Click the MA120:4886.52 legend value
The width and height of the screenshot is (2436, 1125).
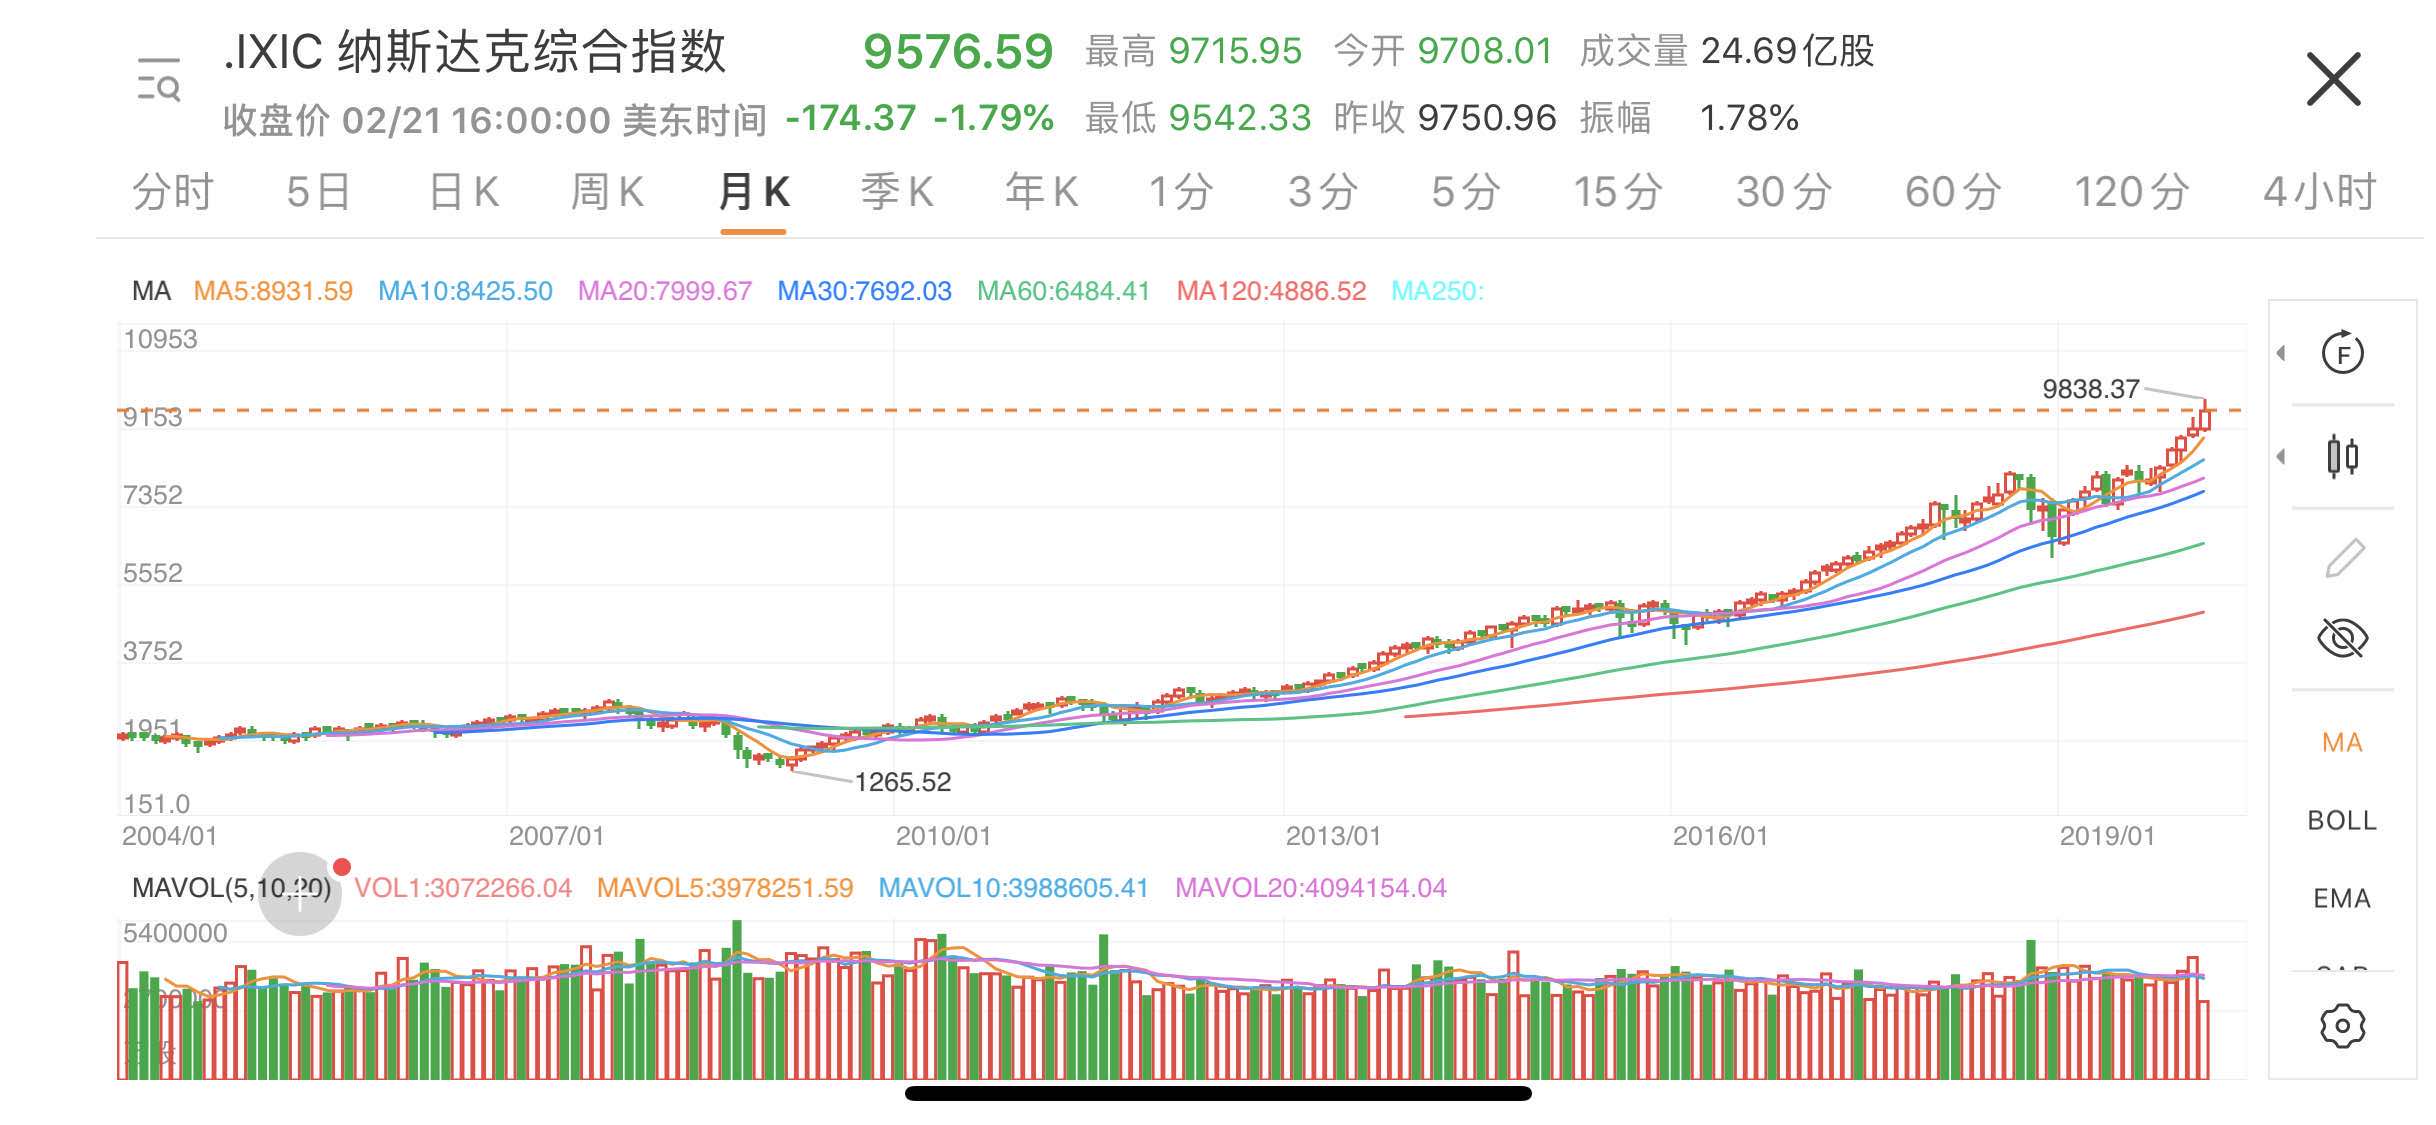[1271, 291]
